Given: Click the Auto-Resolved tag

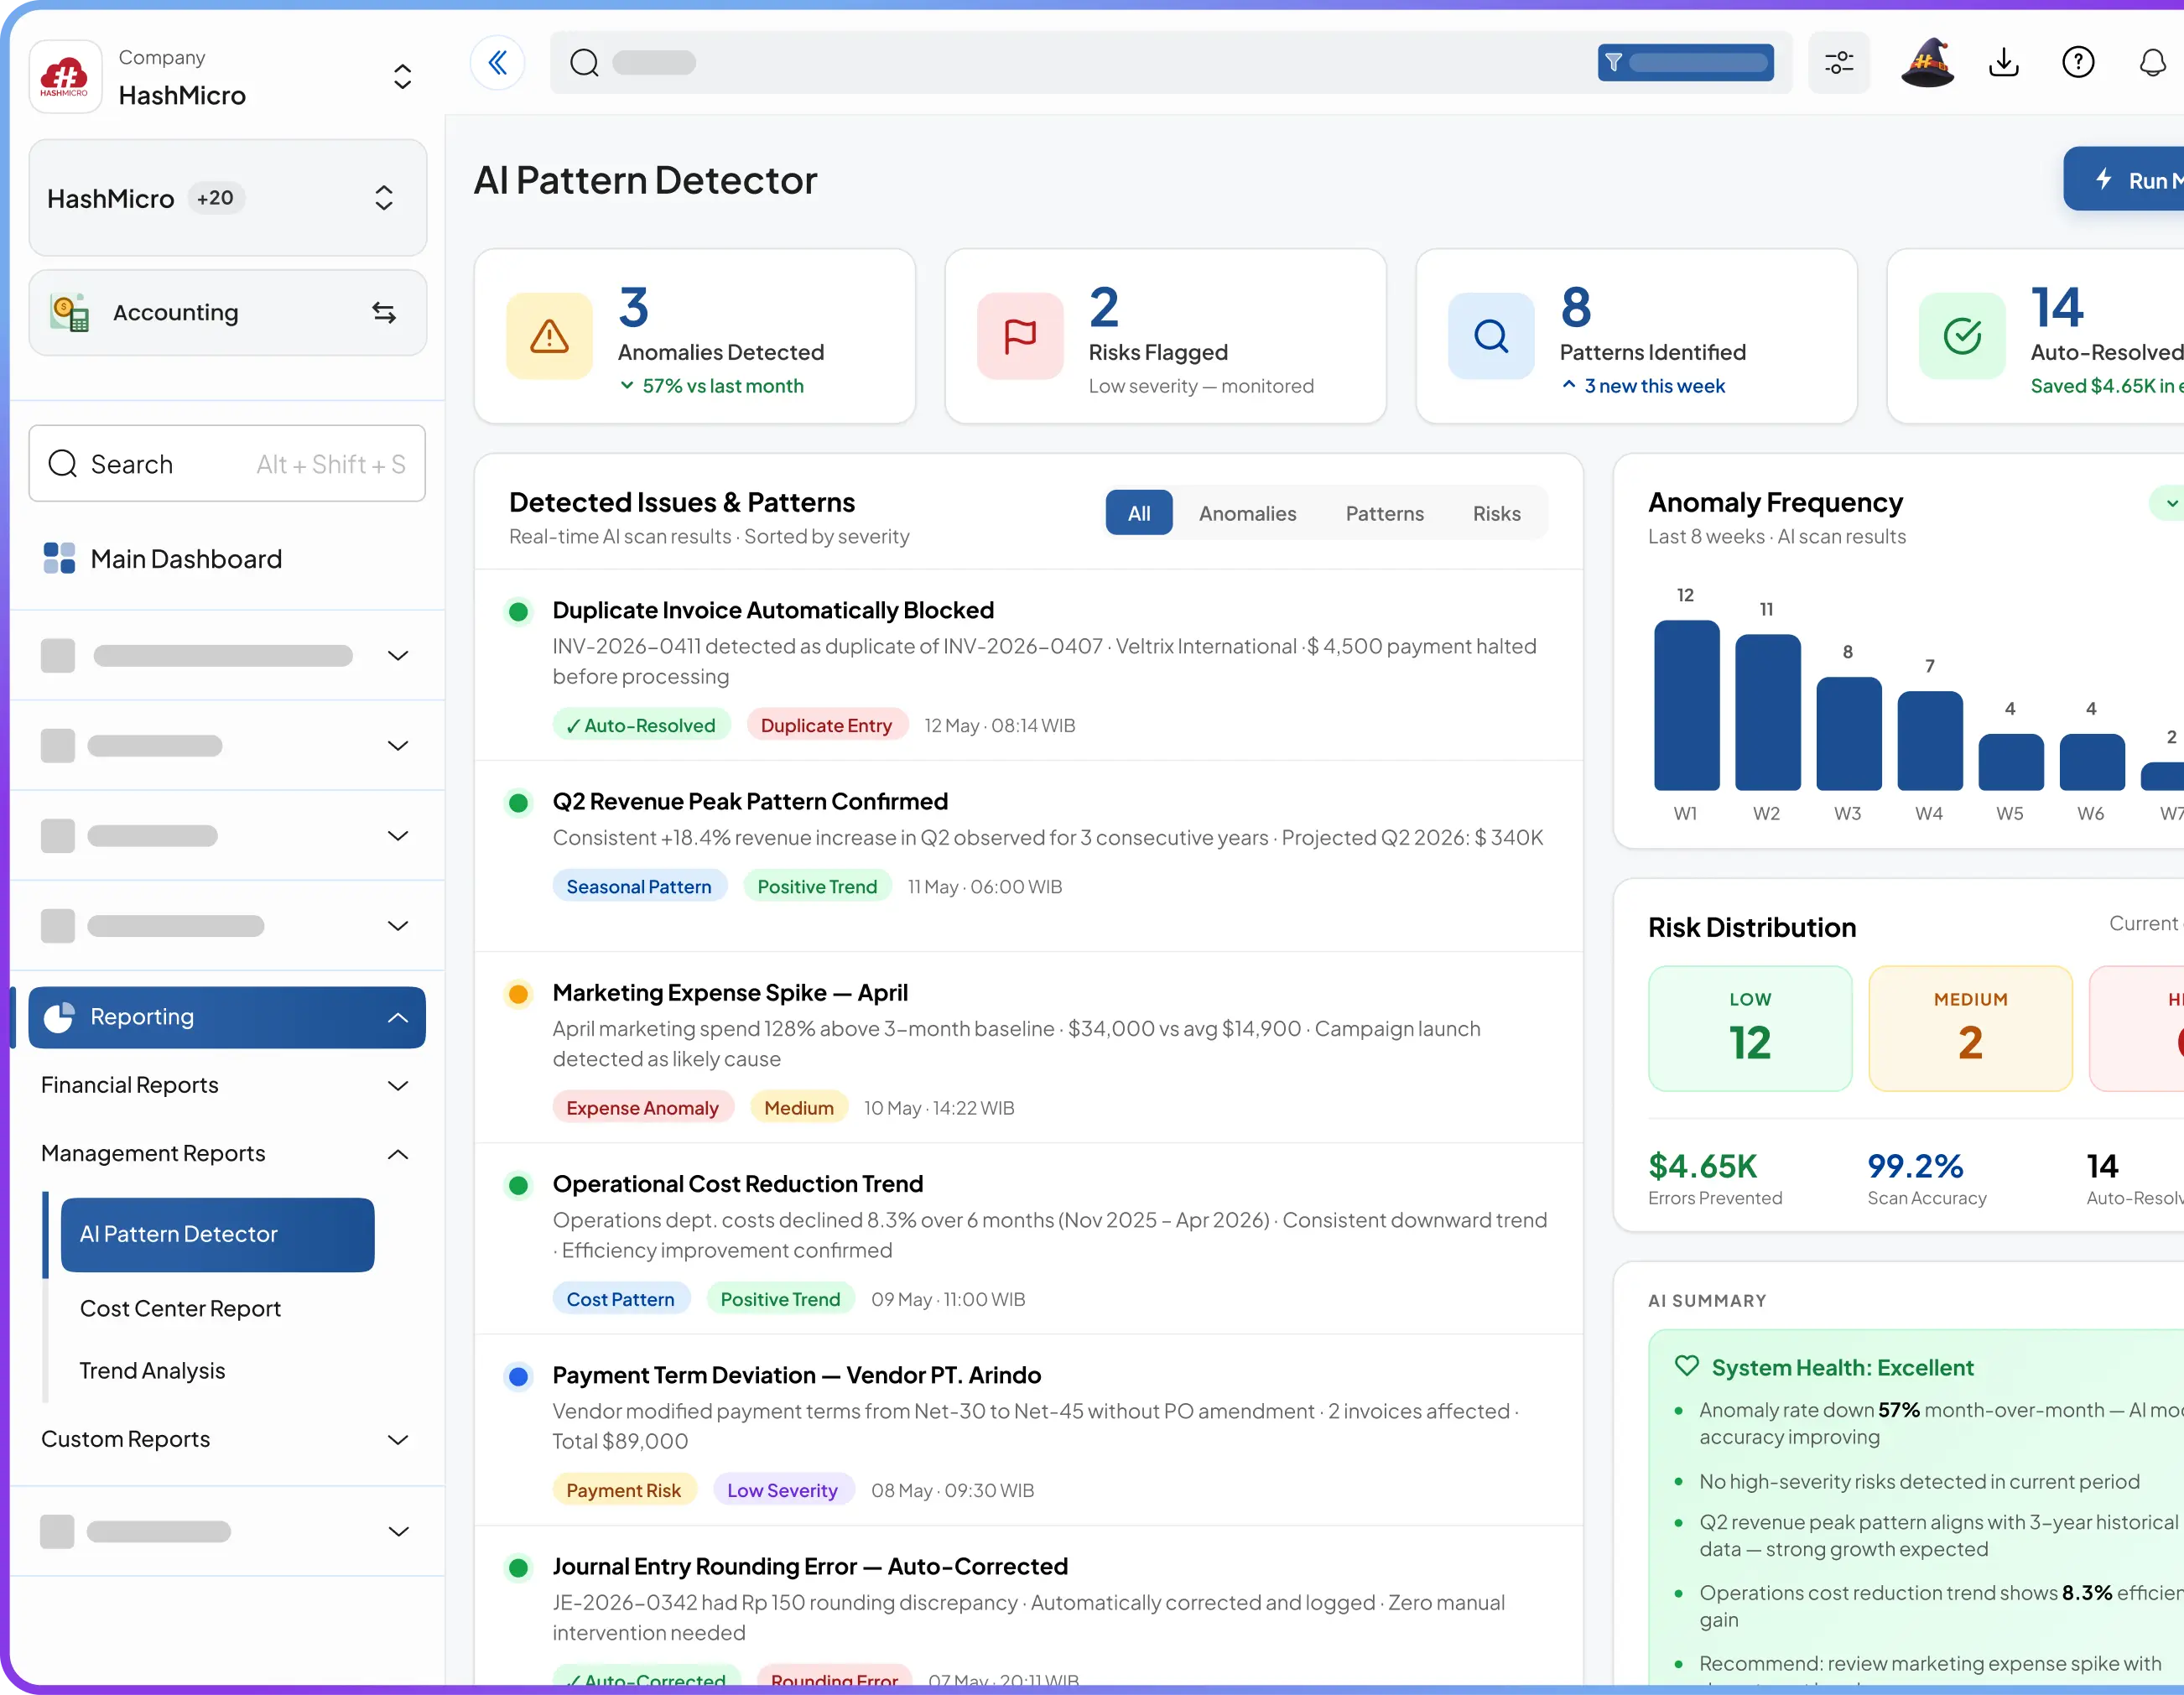Looking at the screenshot, I should click(641, 725).
